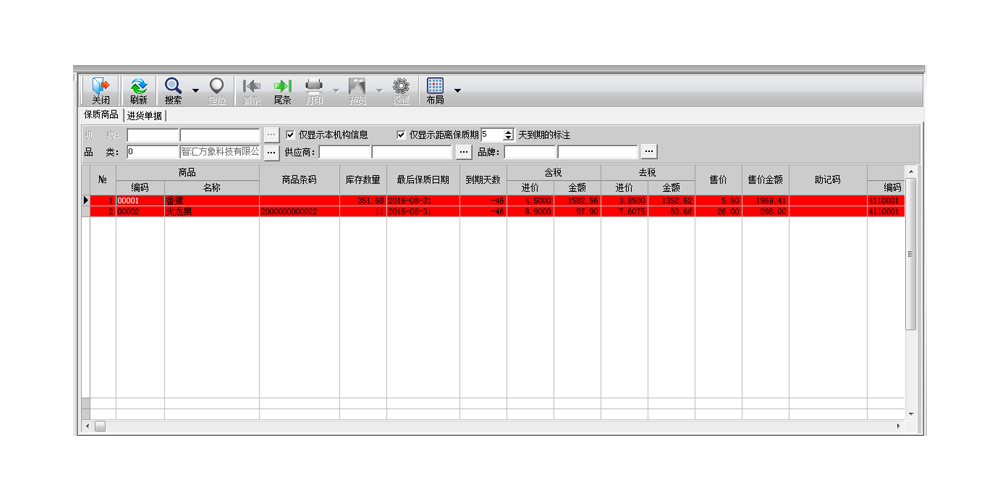This screenshot has width=1000, height=500.
Task: Click the days-to-expiry stepper arrows
Action: point(508,135)
